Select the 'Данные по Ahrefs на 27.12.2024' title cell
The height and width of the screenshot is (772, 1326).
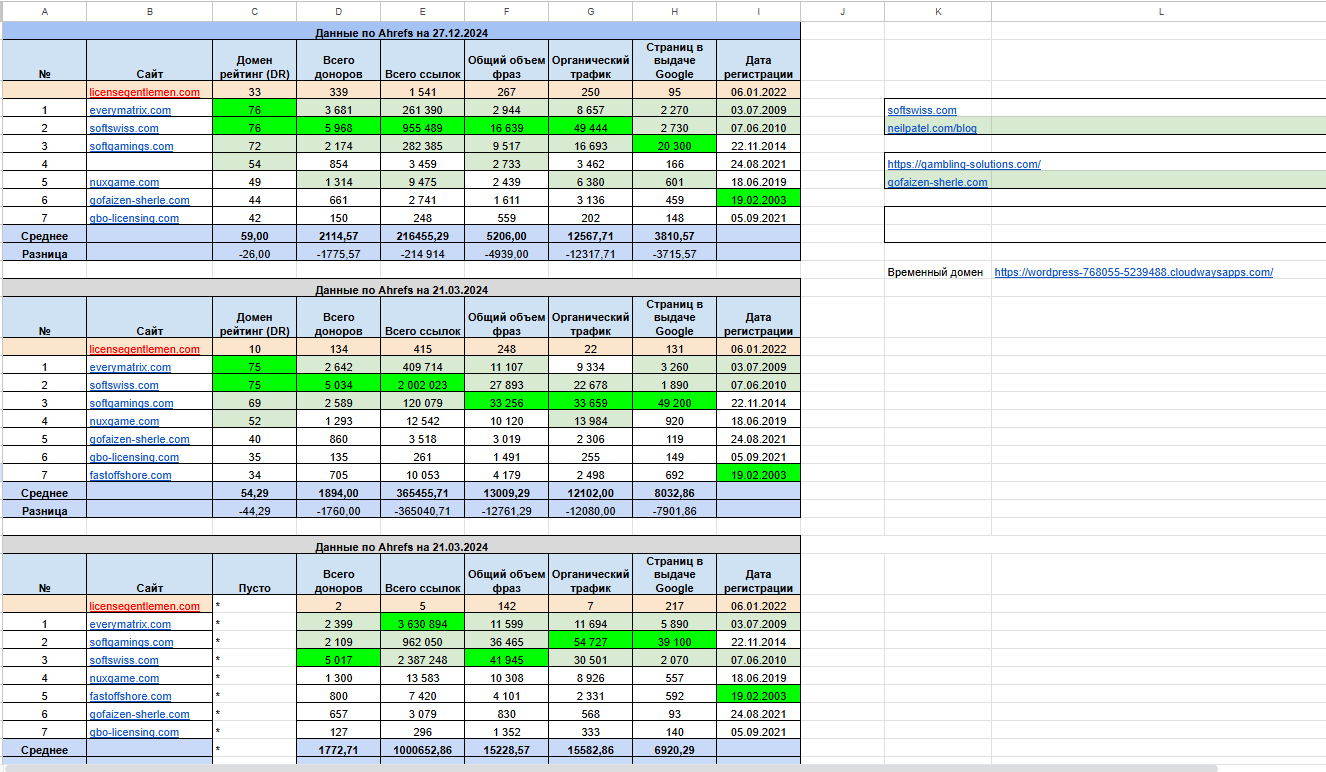(401, 32)
